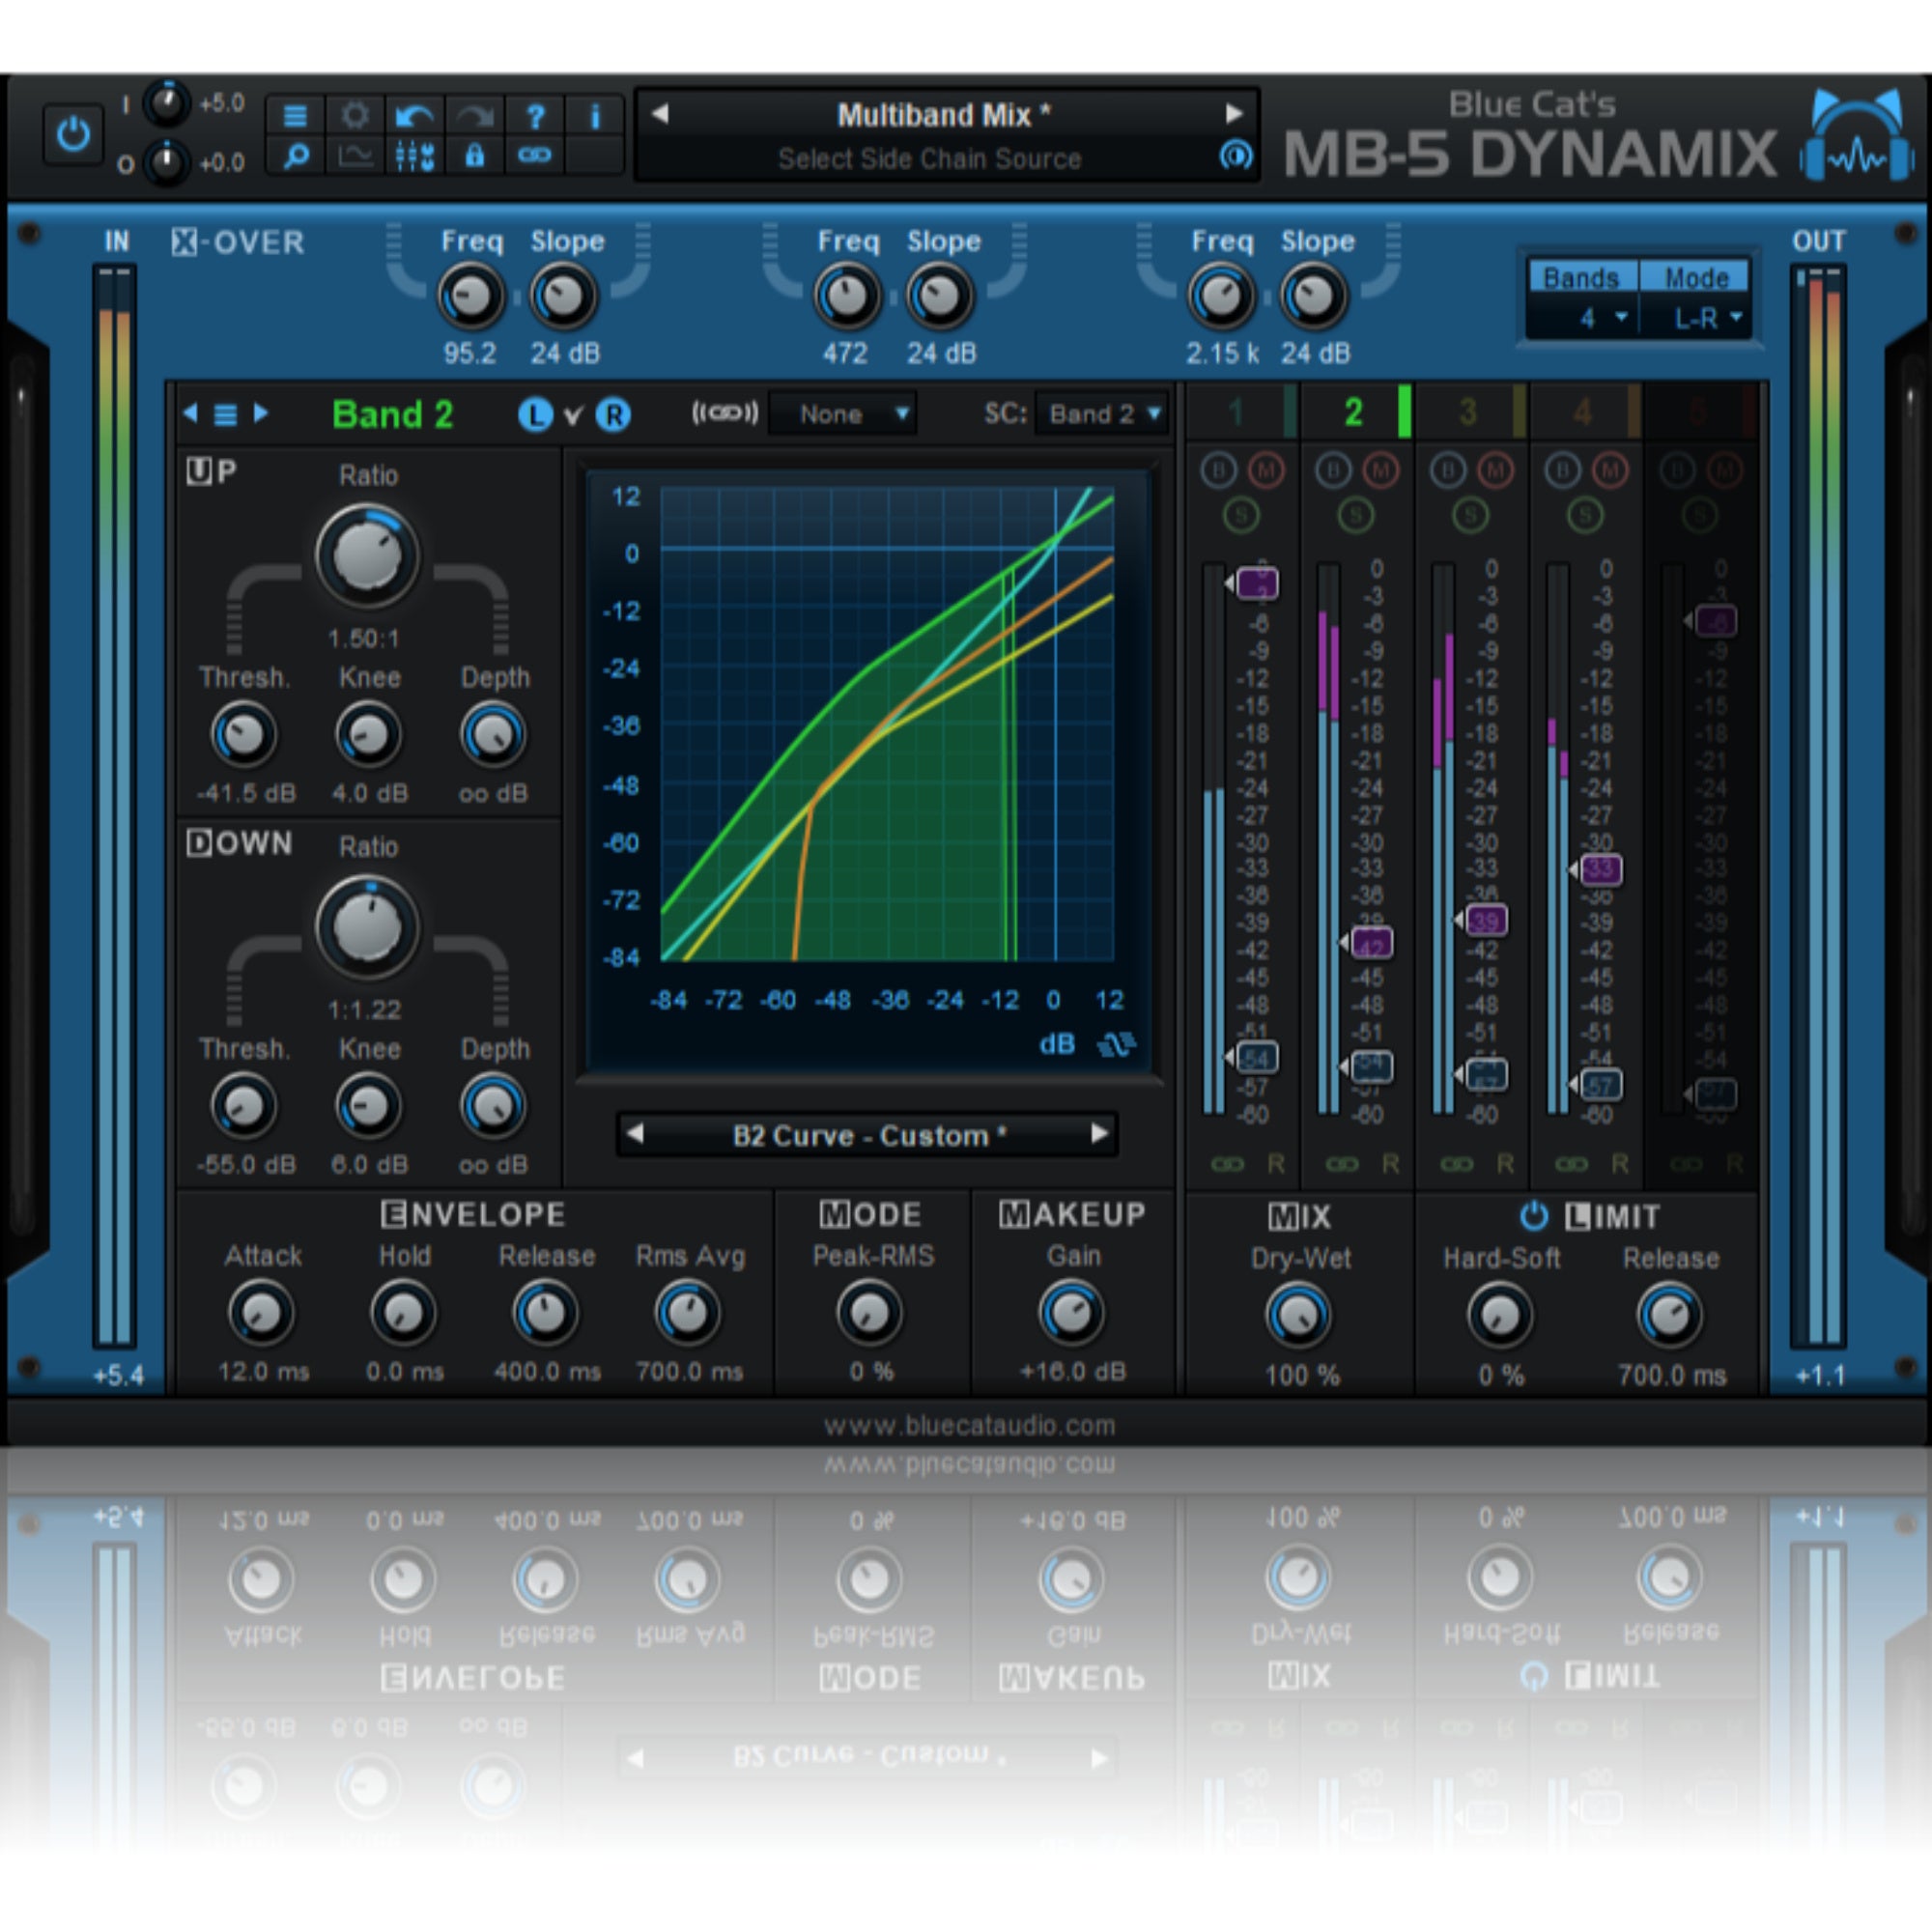
Task: Bypass band 3 with B button
Action: coord(1447,469)
